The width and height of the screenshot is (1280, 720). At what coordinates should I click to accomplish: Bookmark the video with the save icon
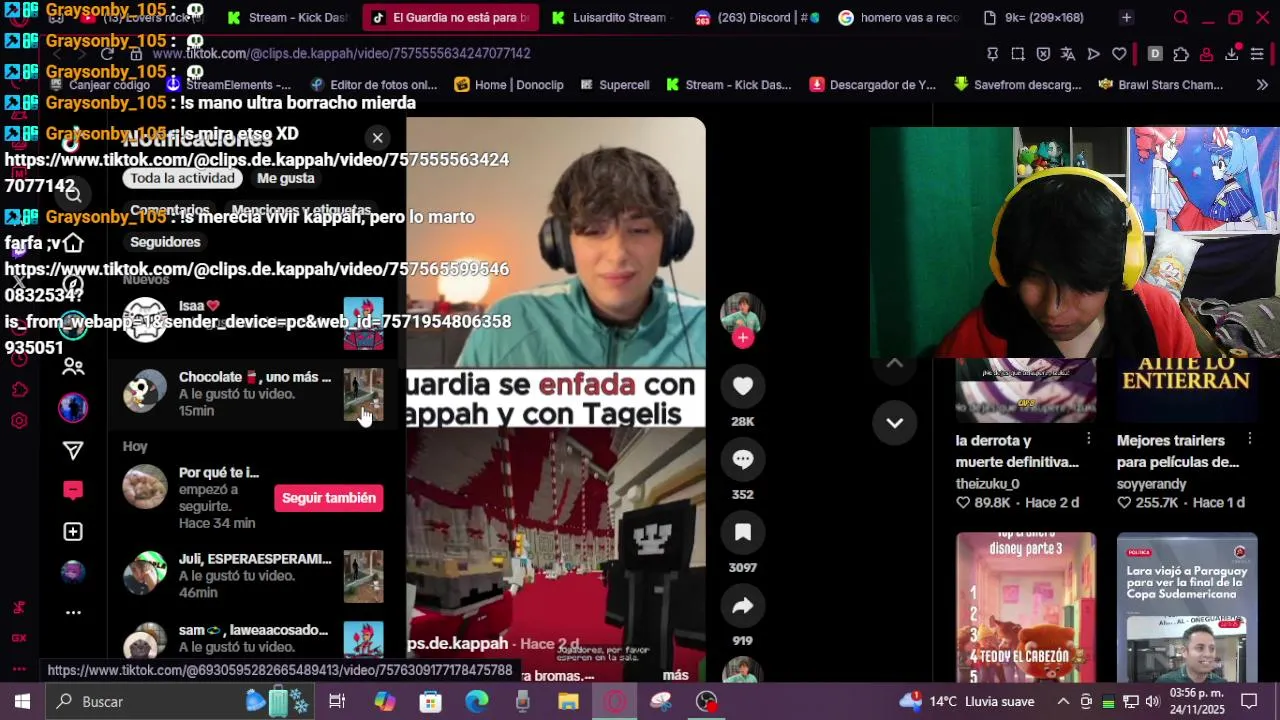pos(742,532)
